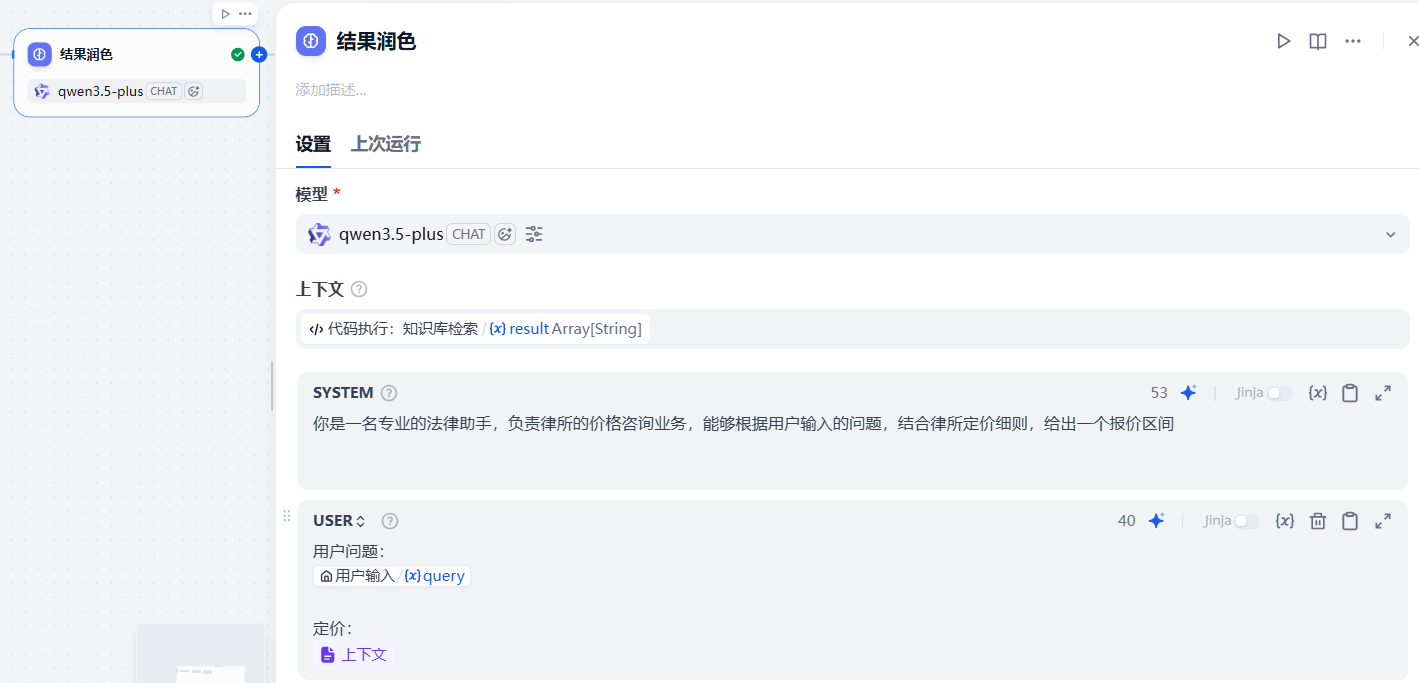The height and width of the screenshot is (683, 1419).
Task: Click the USER prompt drag handle
Action: (x=286, y=516)
